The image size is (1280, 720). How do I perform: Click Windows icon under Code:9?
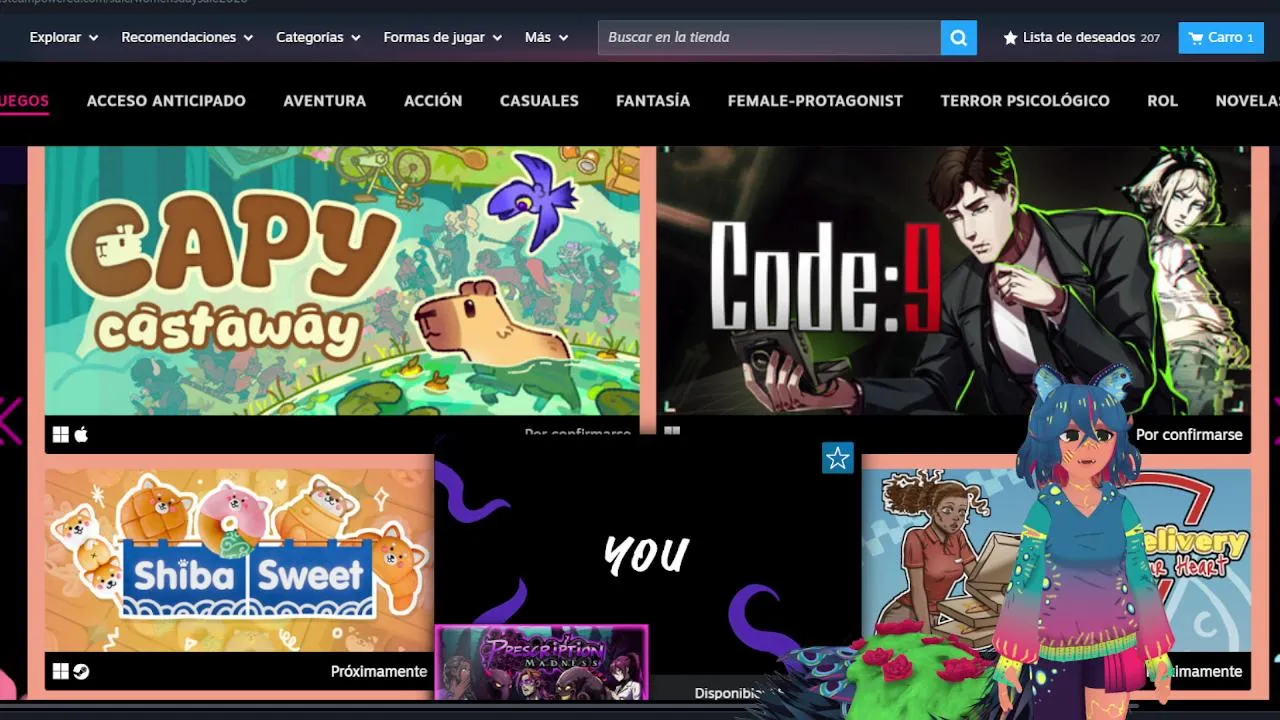click(x=672, y=432)
